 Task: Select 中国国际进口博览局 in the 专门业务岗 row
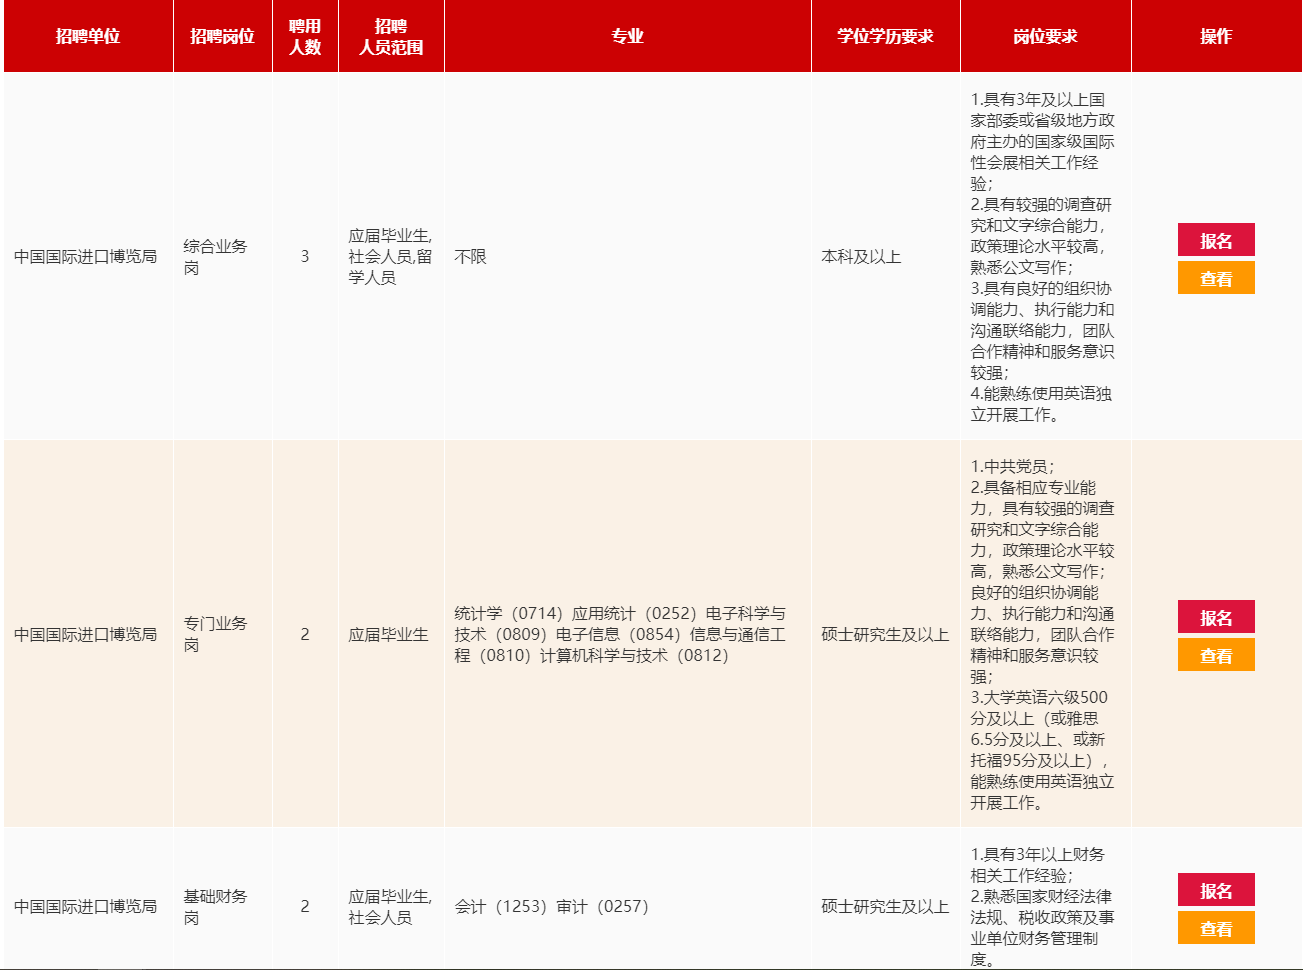pos(86,635)
